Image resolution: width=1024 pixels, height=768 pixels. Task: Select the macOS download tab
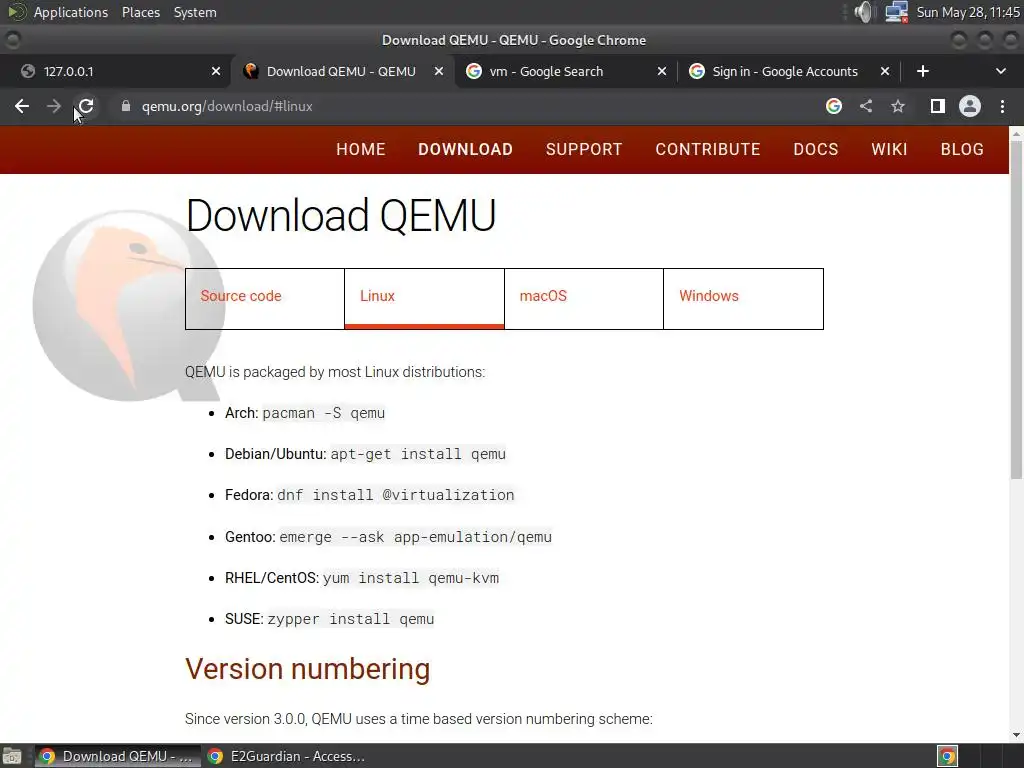(584, 298)
